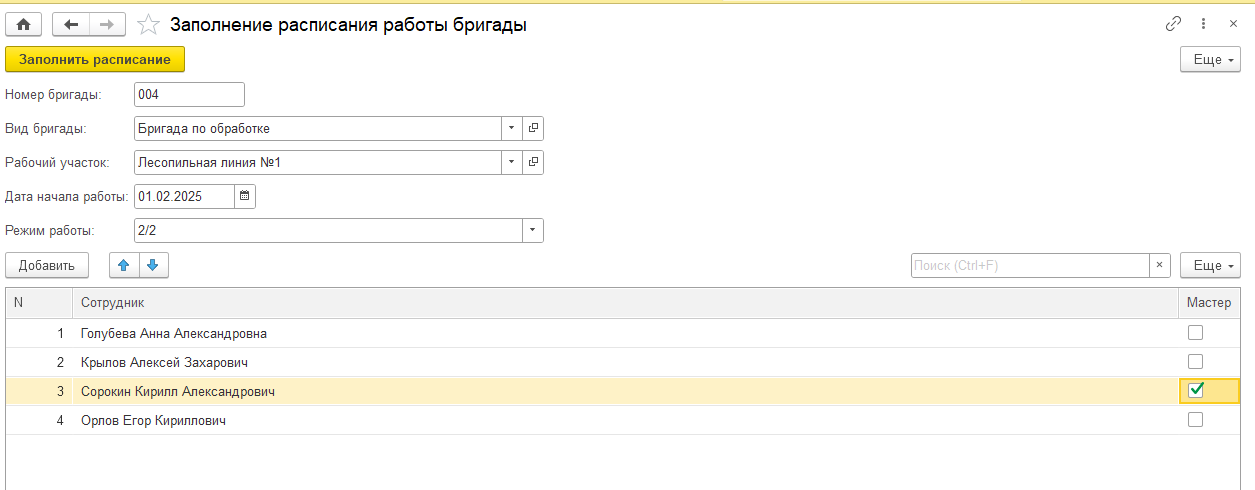Uncheck Мастер for Сорокин Кирилл Александрович

click(1195, 391)
